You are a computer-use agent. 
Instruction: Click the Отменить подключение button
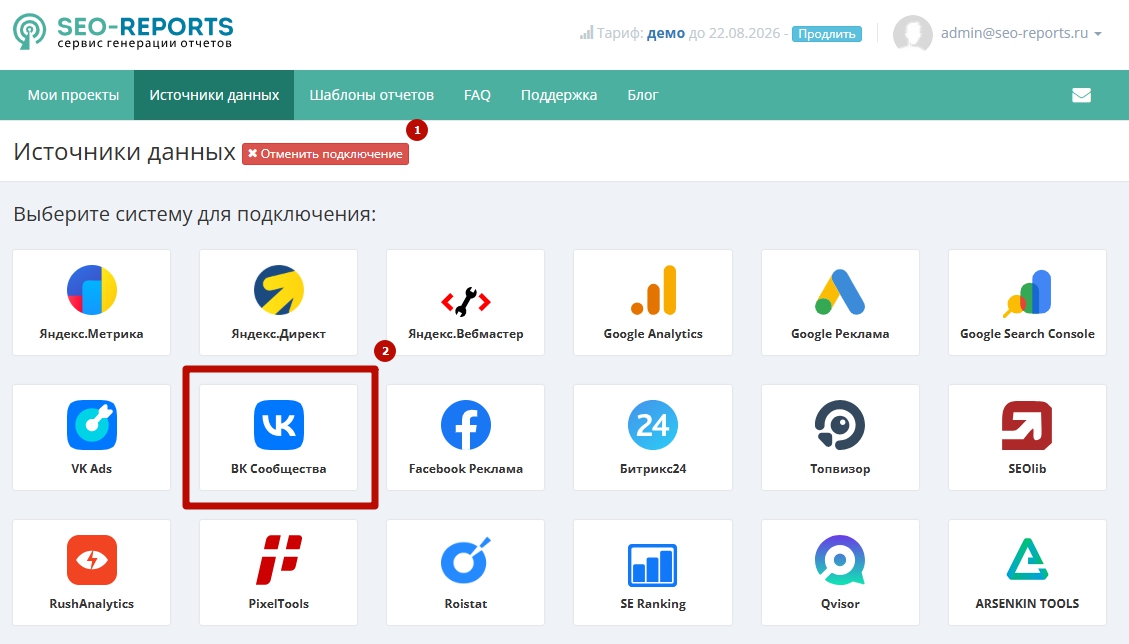325,154
